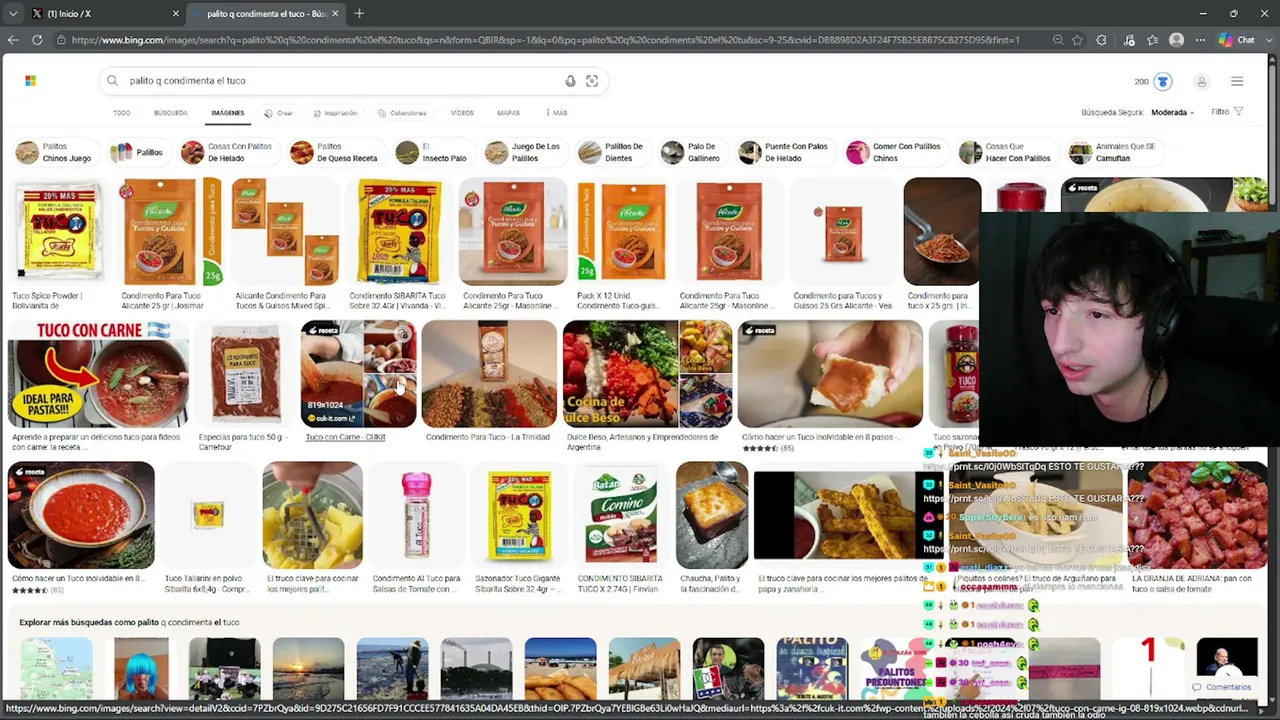Click the Bing search magnifier icon
1280x720 pixels.
click(113, 81)
